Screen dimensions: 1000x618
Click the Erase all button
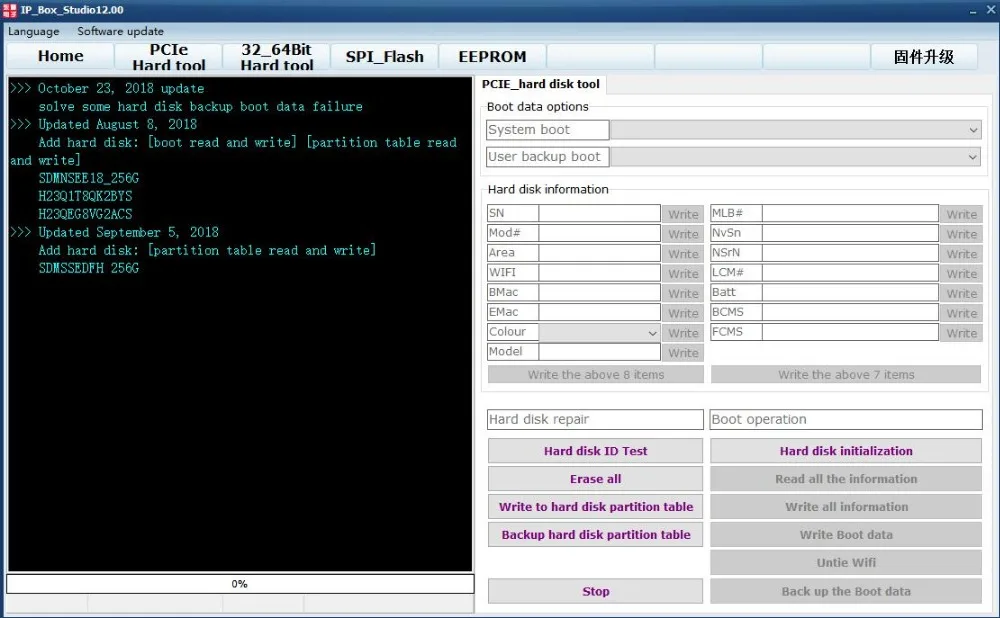[596, 479]
